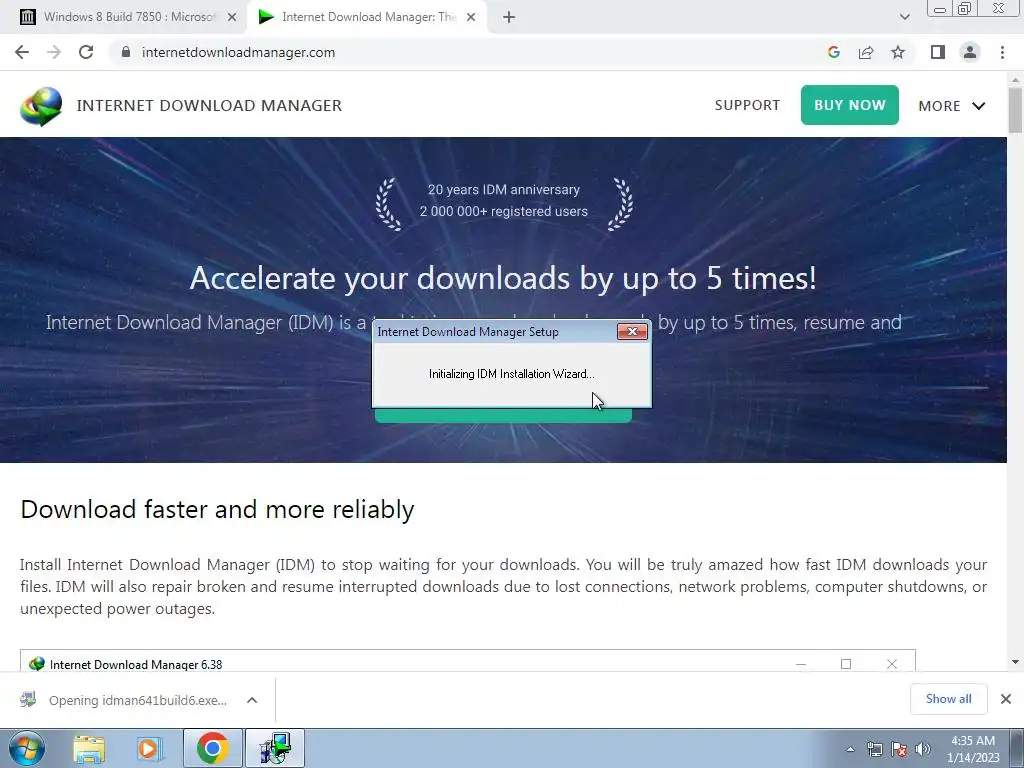
Task: Open the Windows Start menu
Action: (26, 748)
